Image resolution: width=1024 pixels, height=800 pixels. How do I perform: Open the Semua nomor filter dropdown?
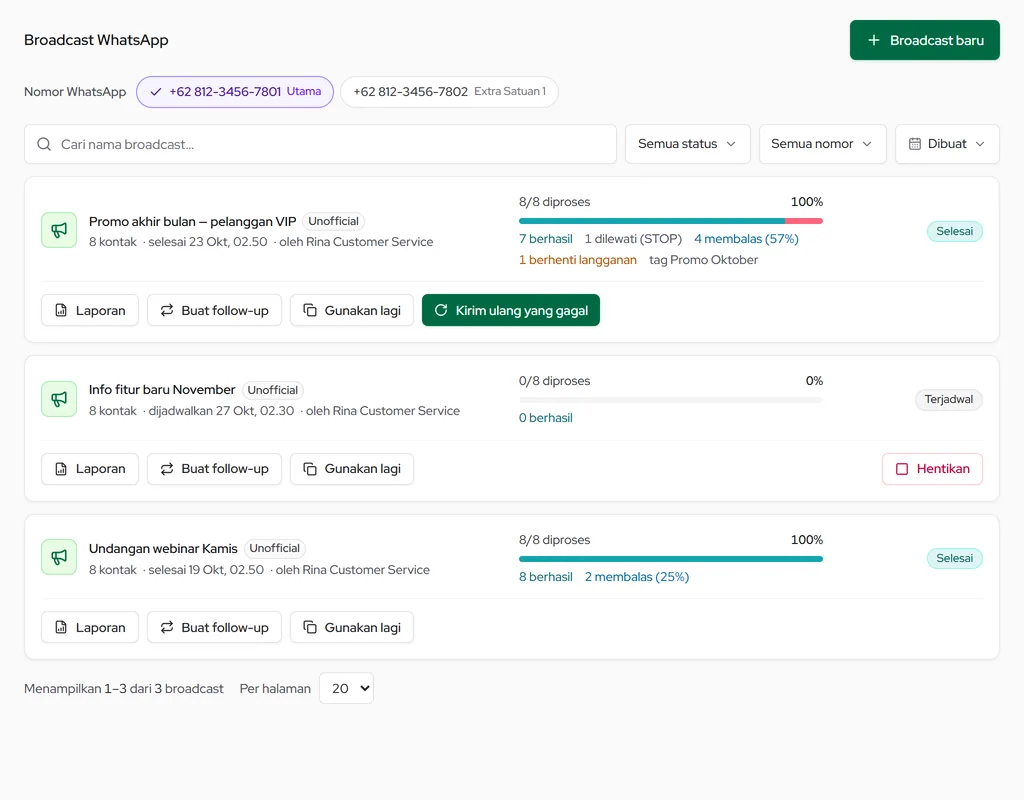822,144
